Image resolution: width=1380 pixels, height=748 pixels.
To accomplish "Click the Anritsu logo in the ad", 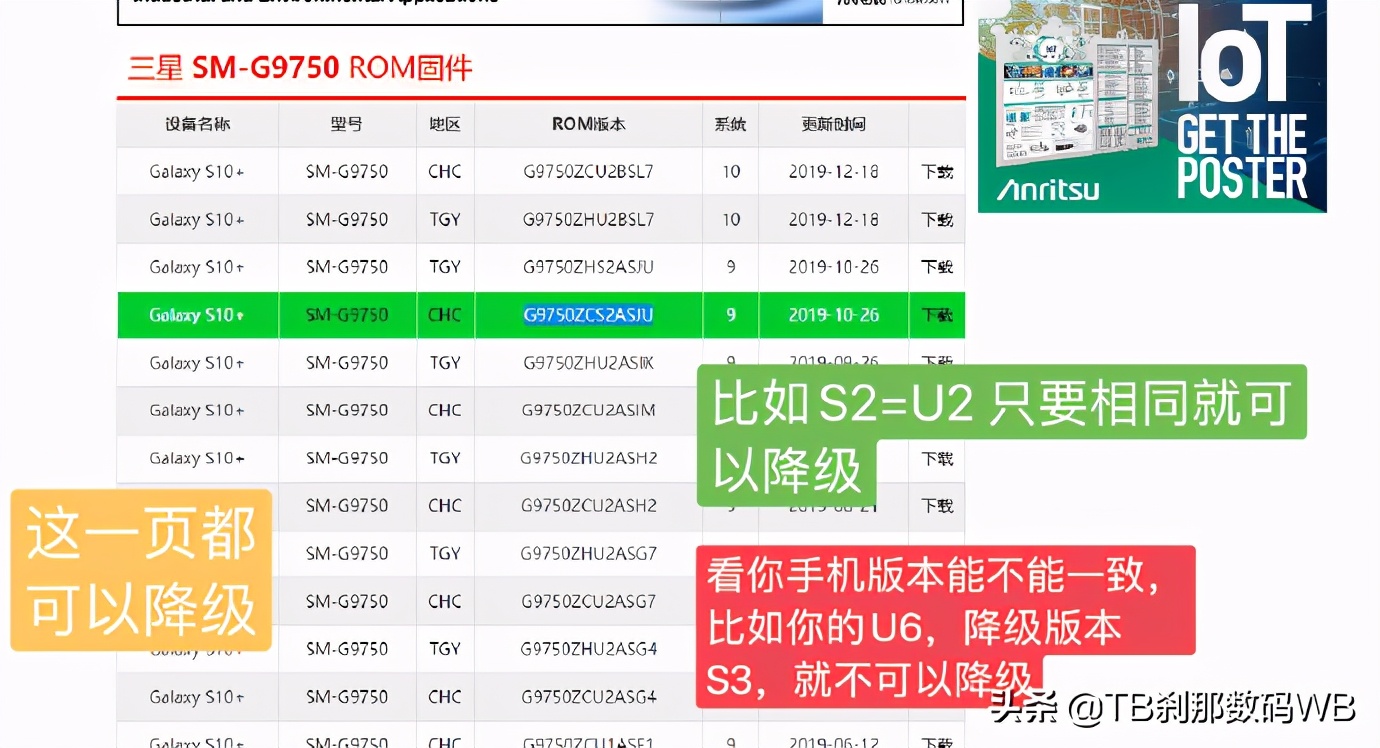I will (x=1049, y=186).
